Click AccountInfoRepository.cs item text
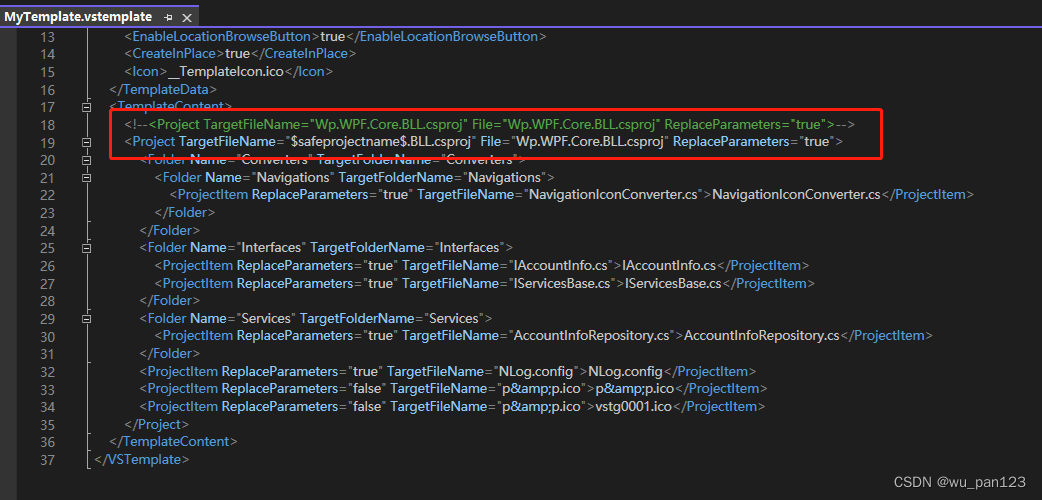Image resolution: width=1042 pixels, height=500 pixels. [761, 336]
